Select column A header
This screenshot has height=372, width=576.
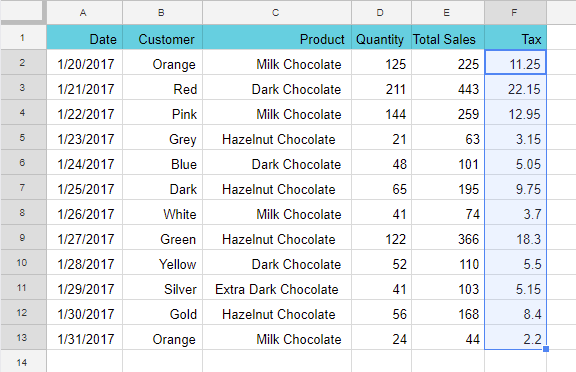(x=84, y=13)
